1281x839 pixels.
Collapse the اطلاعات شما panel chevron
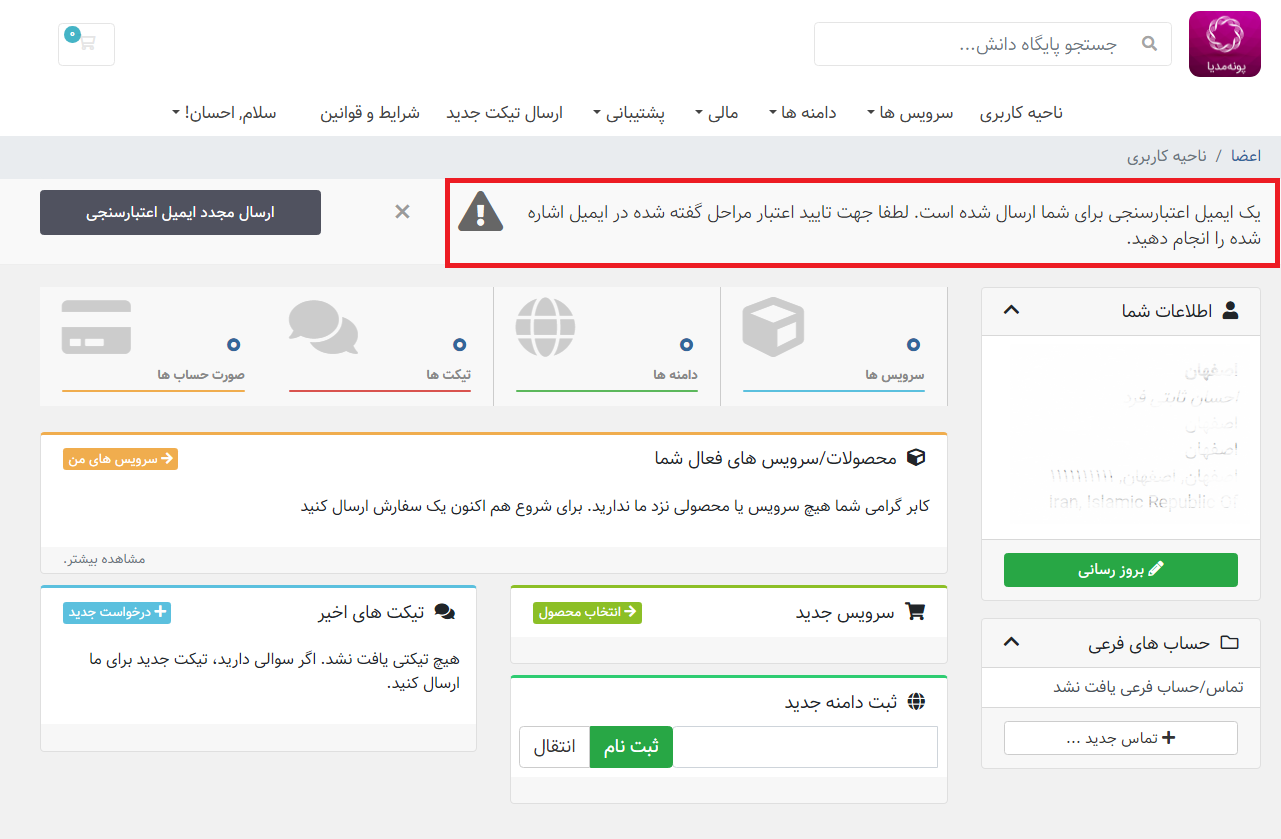[x=1011, y=310]
